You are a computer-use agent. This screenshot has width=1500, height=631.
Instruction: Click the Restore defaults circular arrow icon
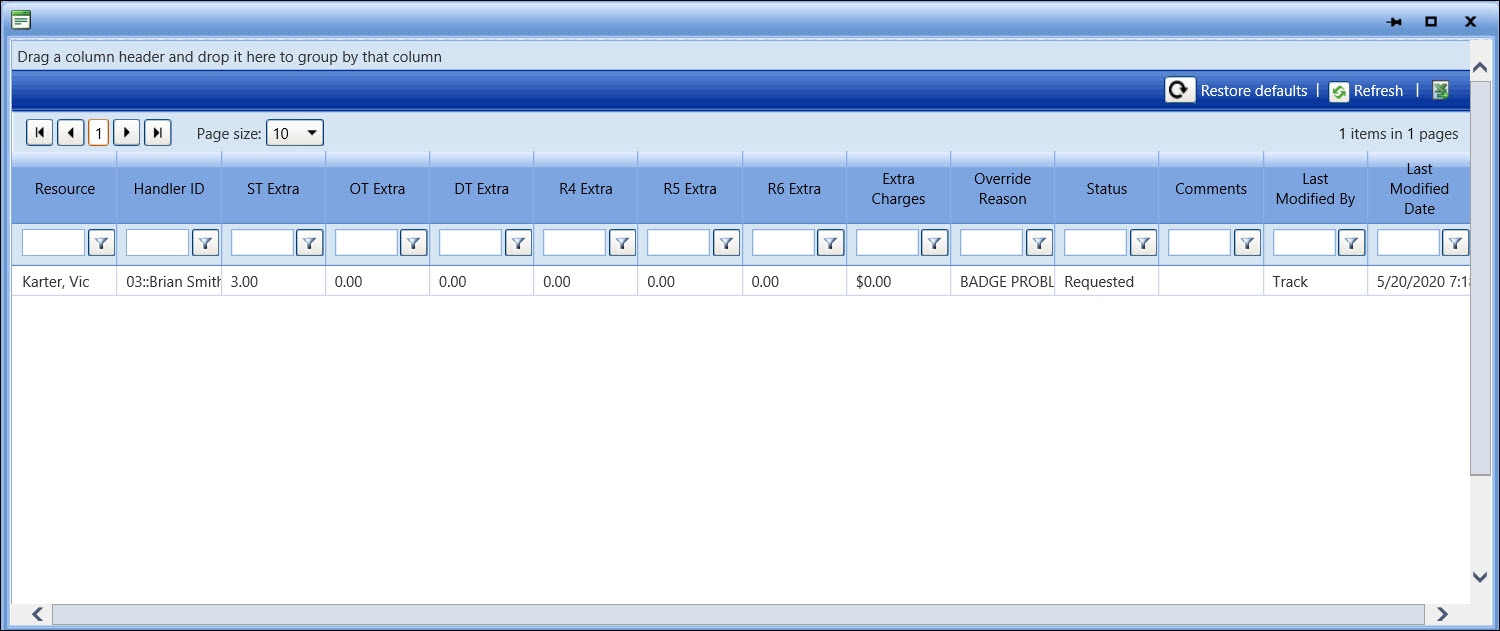click(x=1180, y=91)
